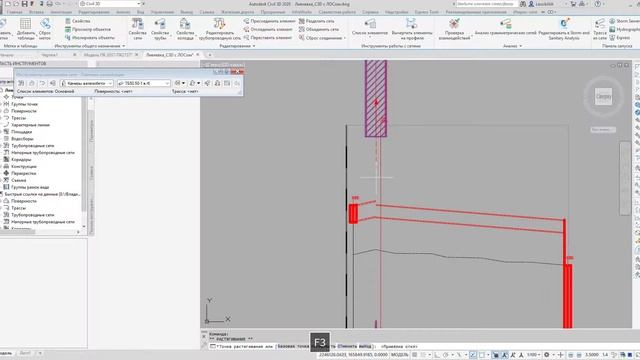Launch Express from launch panel
The width and height of the screenshot is (640, 360).
[620, 38]
